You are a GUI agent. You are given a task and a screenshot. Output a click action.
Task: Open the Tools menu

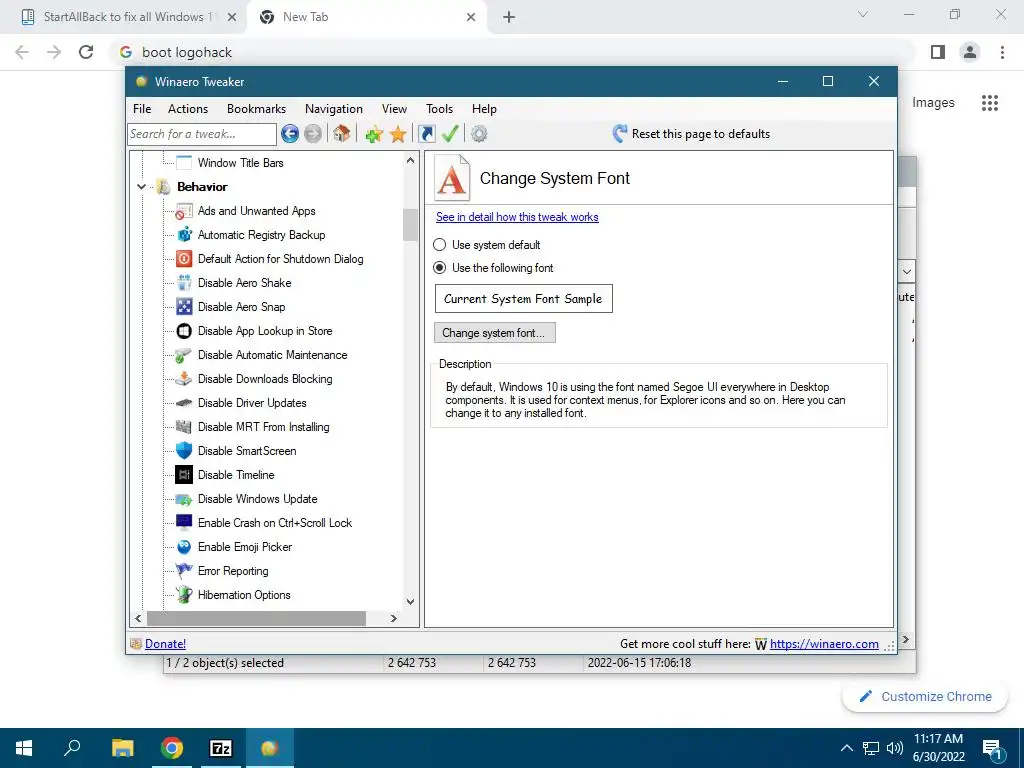click(x=440, y=109)
